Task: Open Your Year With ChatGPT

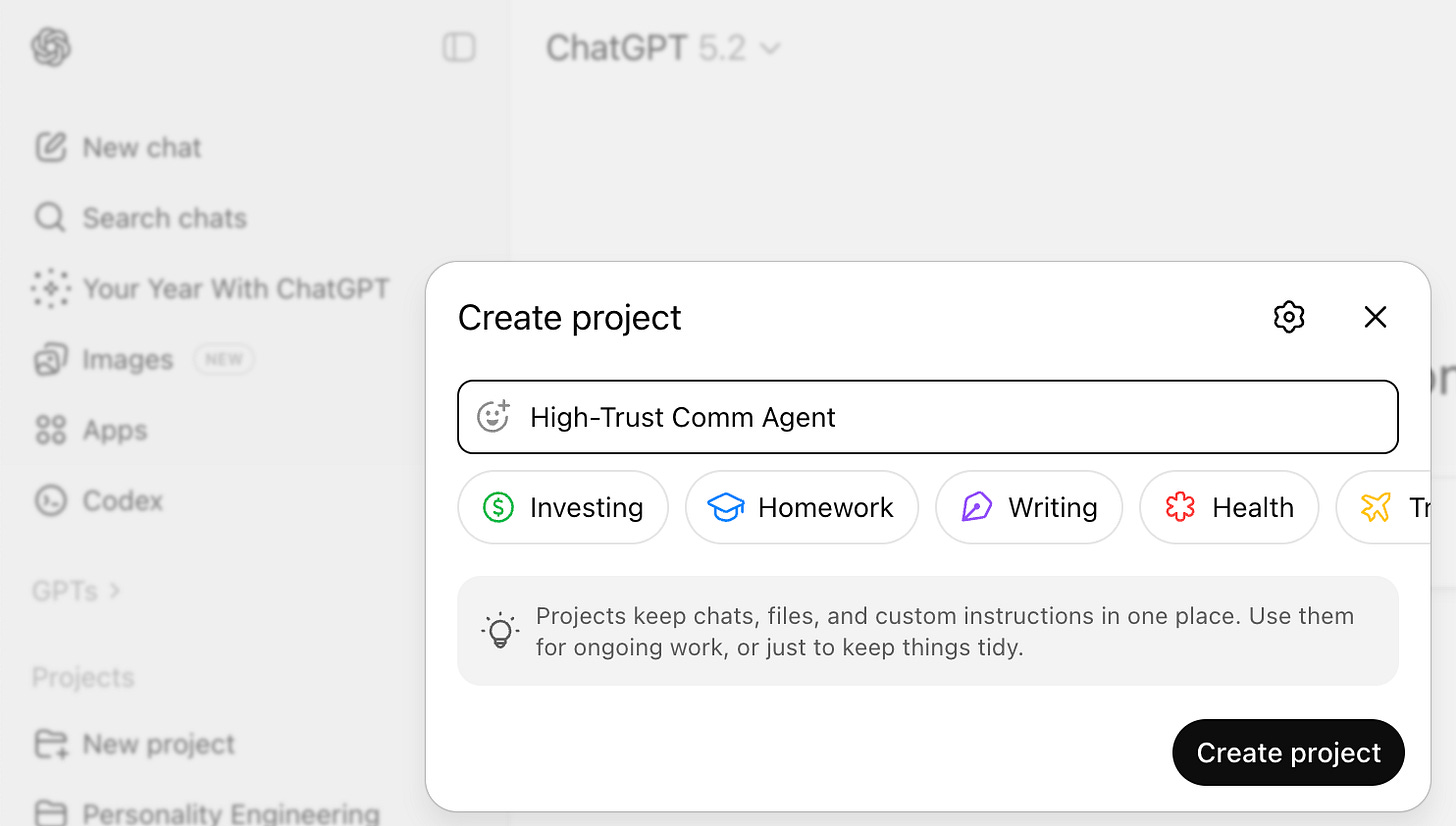Action: pos(236,288)
